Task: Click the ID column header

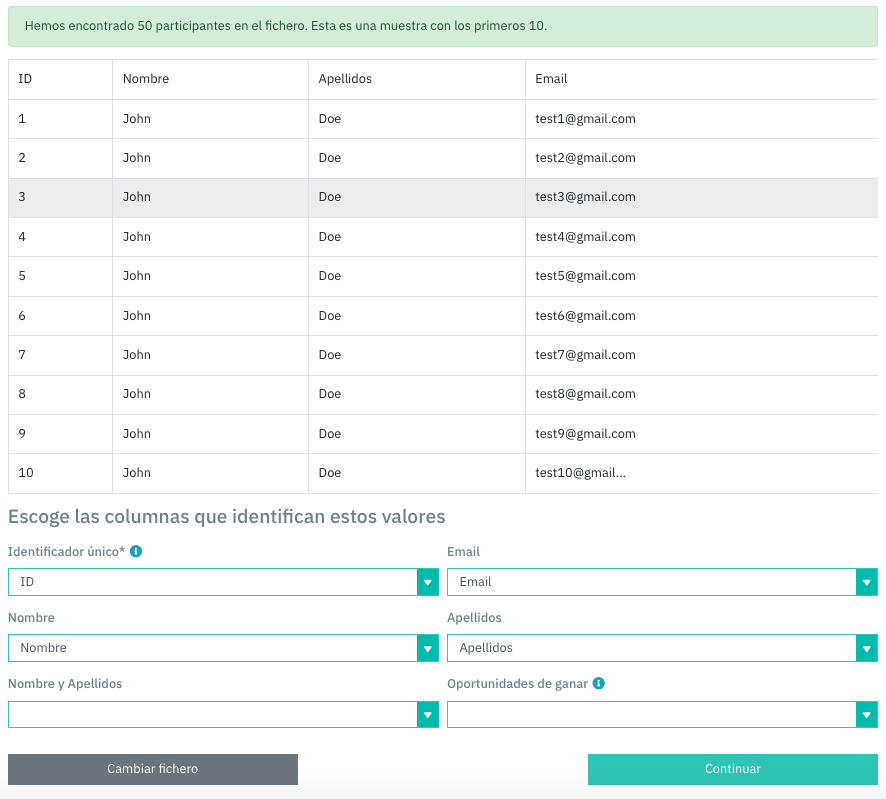Action: click(x=26, y=79)
